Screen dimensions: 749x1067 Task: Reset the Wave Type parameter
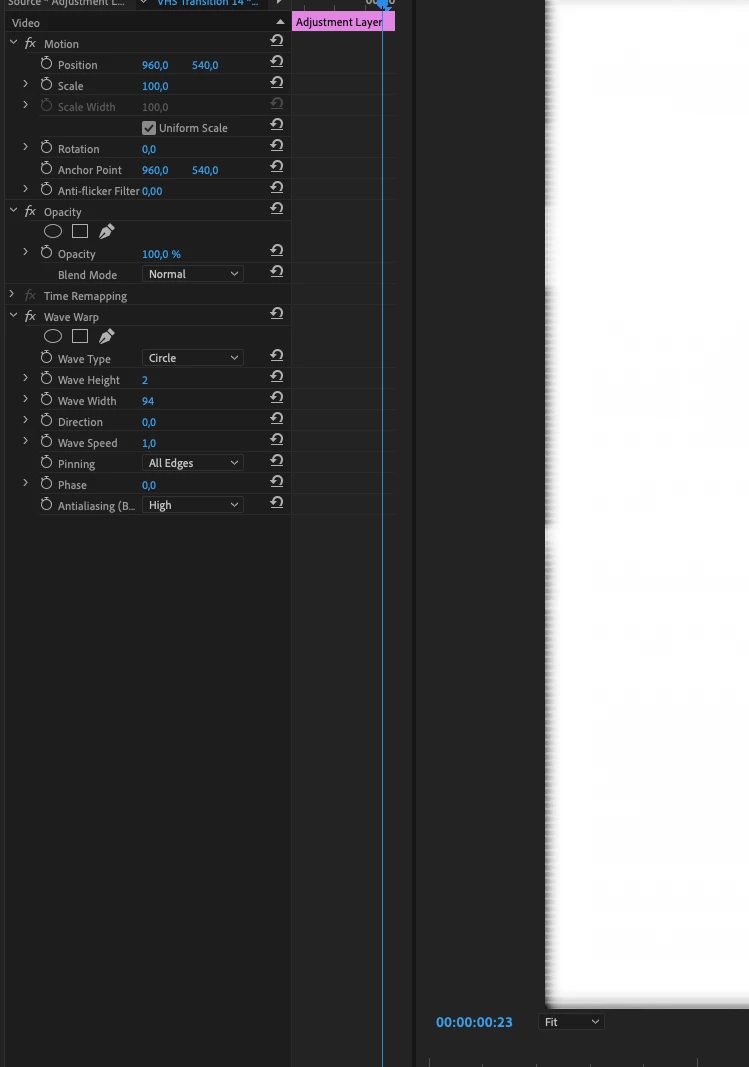(277, 356)
